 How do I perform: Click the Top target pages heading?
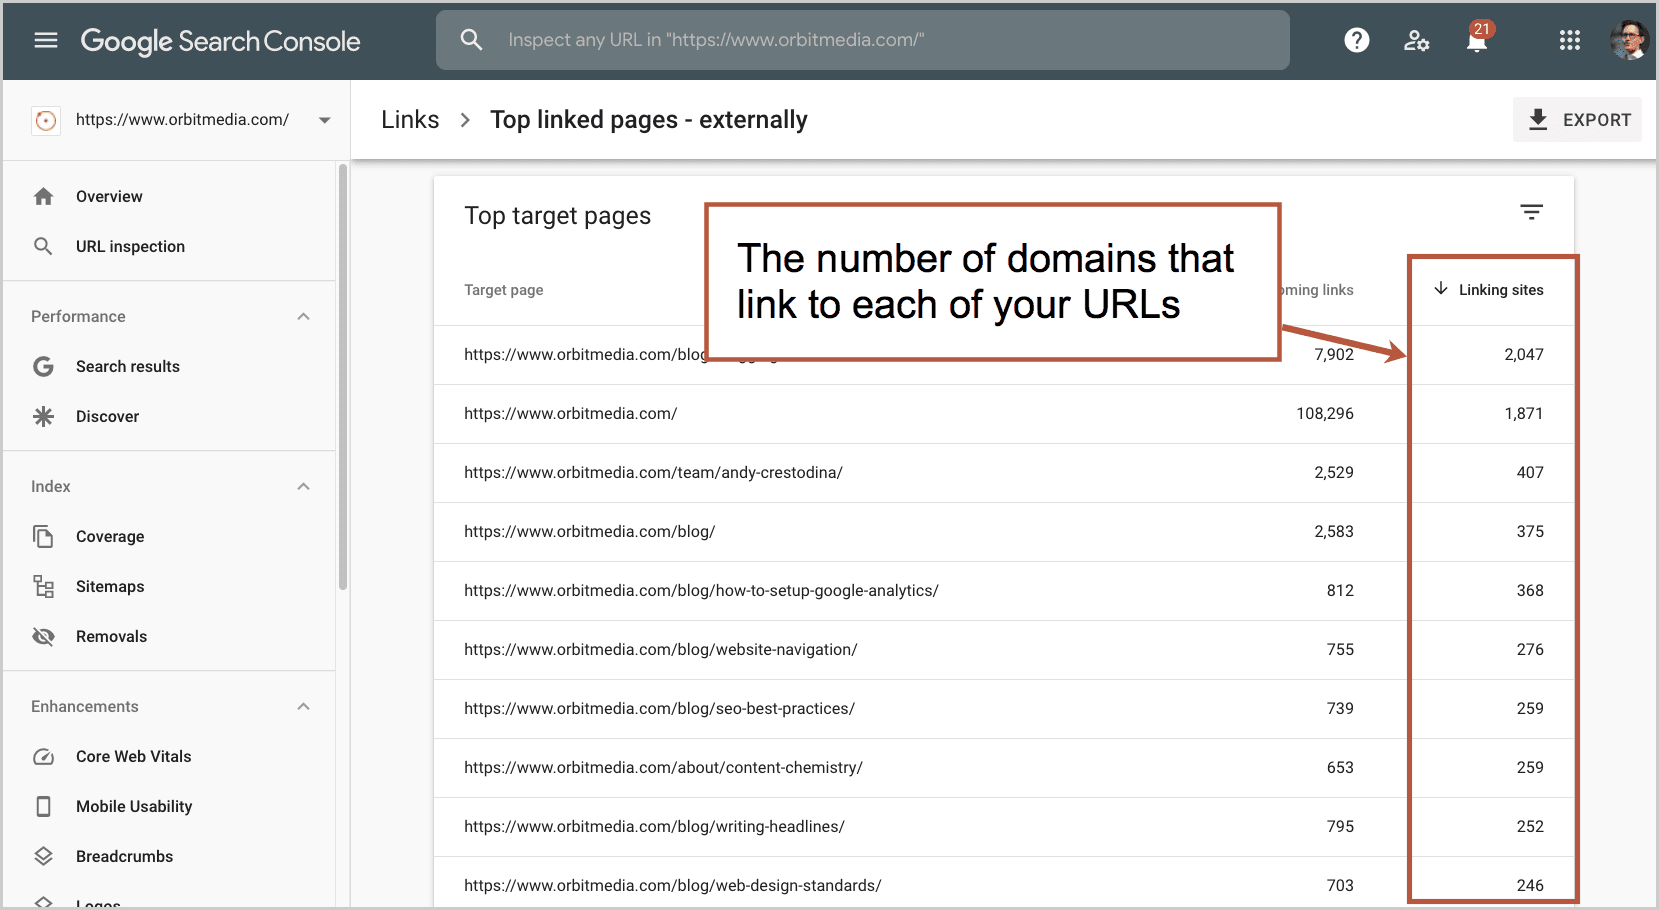[557, 216]
